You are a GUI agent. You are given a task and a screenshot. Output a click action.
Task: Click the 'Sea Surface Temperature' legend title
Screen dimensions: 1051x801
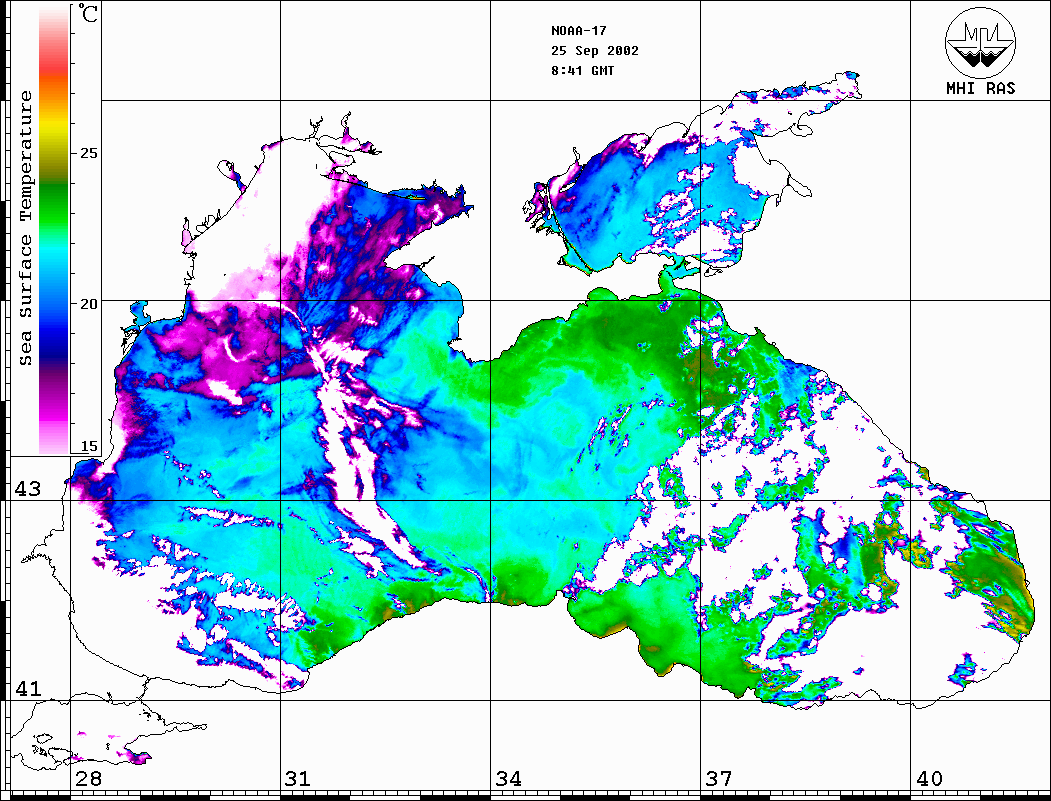(25, 228)
